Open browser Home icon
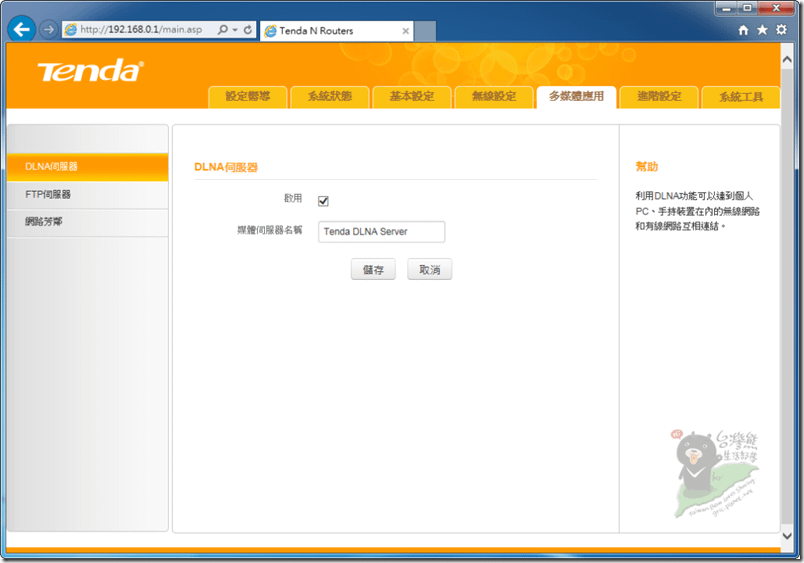This screenshot has width=804, height=563. tap(743, 30)
